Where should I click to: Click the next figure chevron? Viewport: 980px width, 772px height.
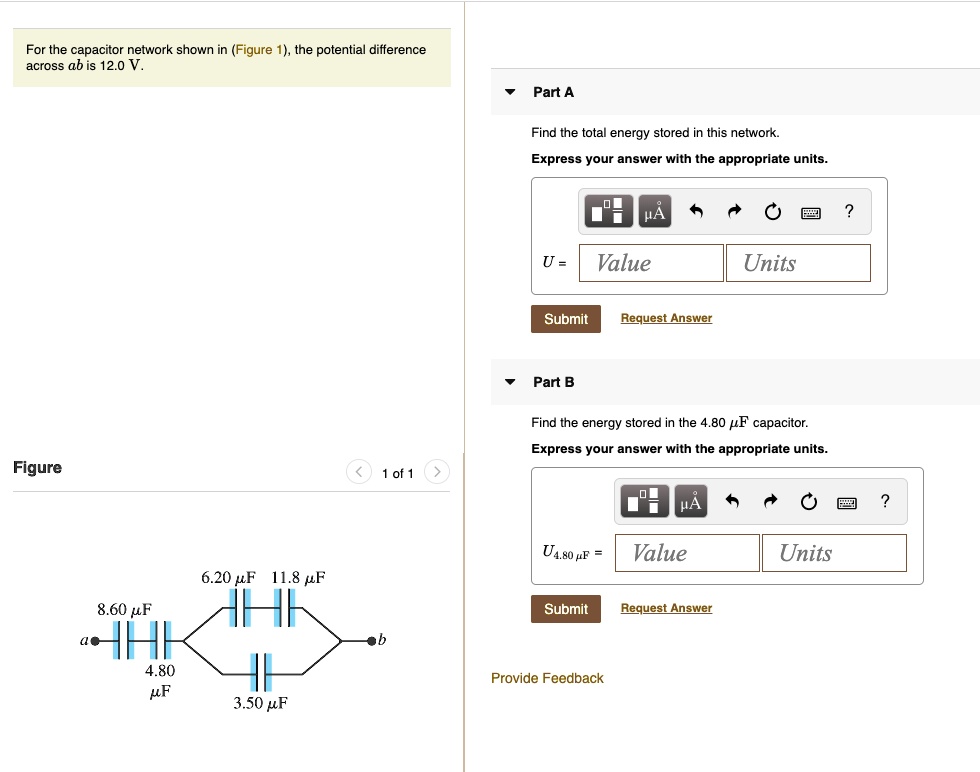coord(436,471)
